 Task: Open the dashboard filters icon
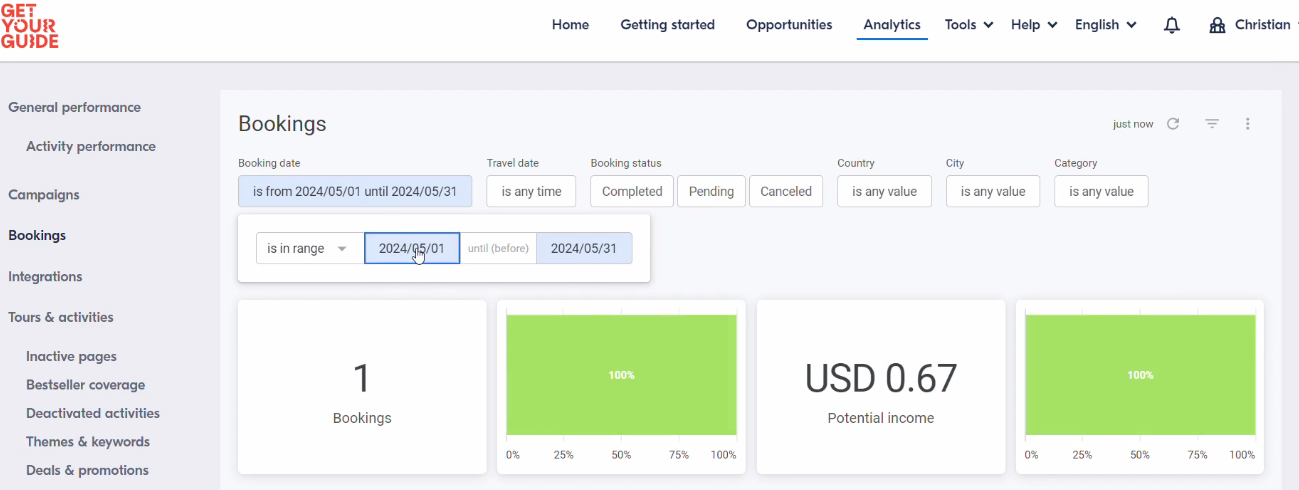1212,124
